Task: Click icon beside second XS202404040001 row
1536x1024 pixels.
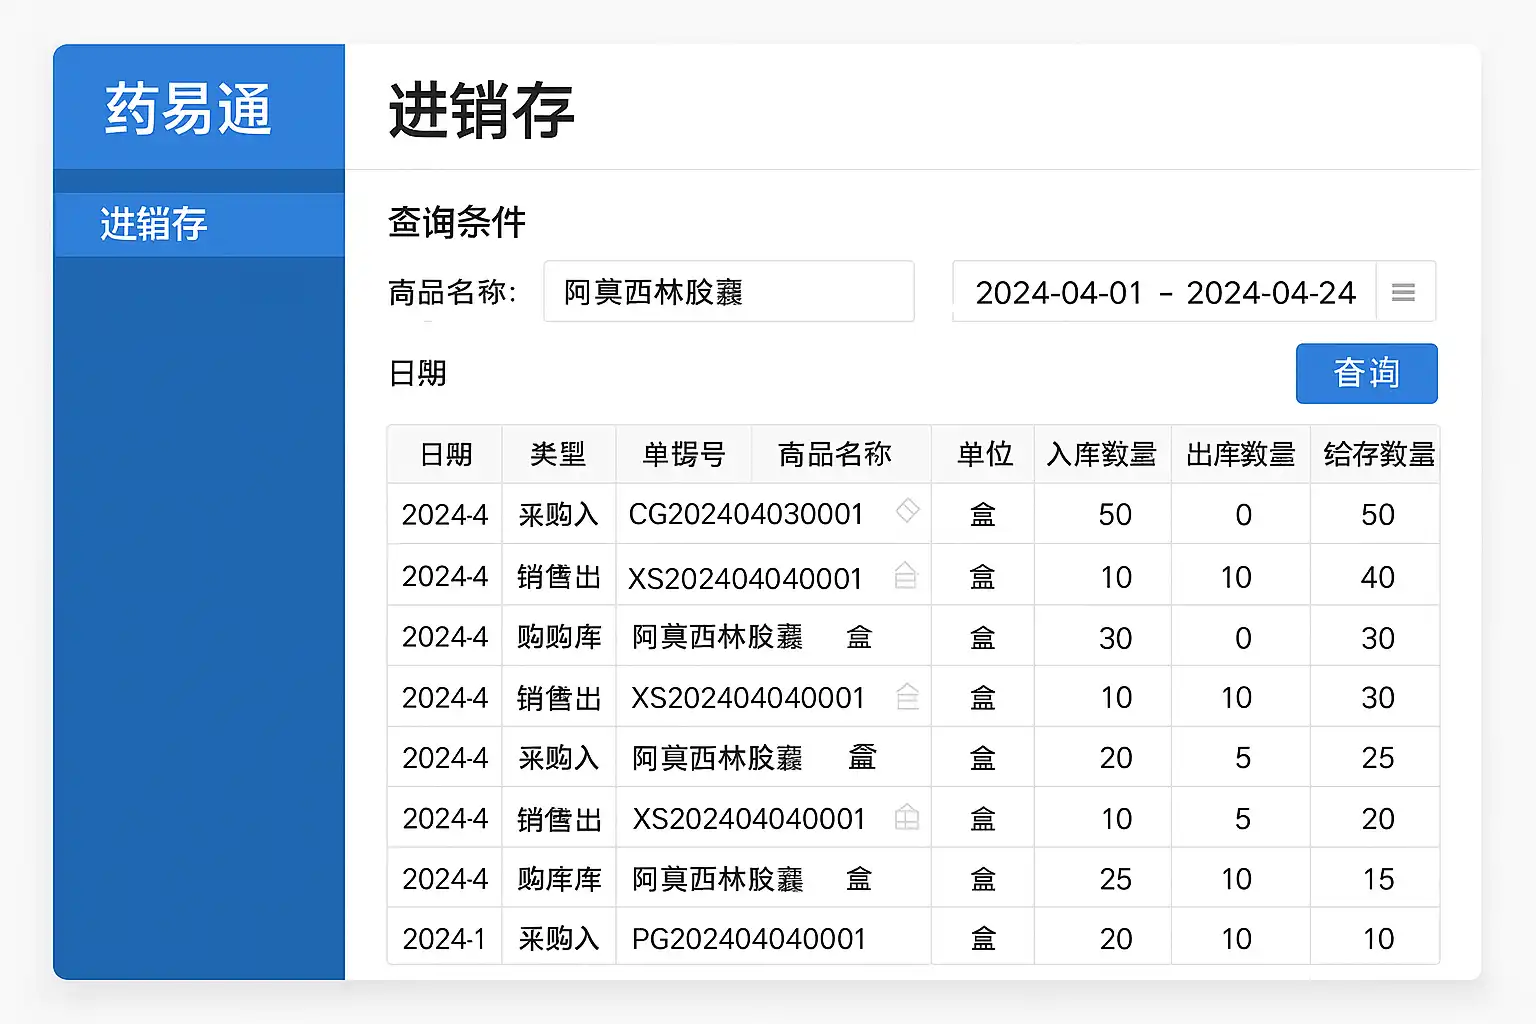Action: coord(907,696)
